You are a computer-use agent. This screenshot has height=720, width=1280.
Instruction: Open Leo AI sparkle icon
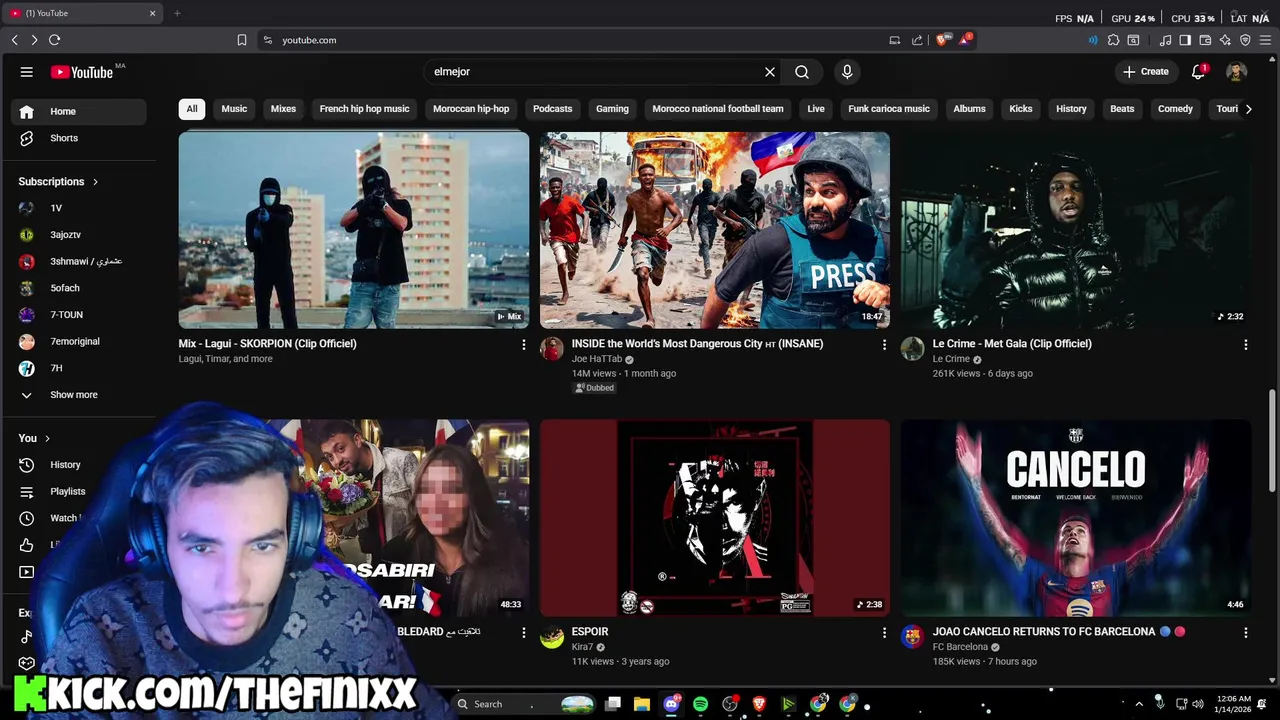click(1225, 40)
